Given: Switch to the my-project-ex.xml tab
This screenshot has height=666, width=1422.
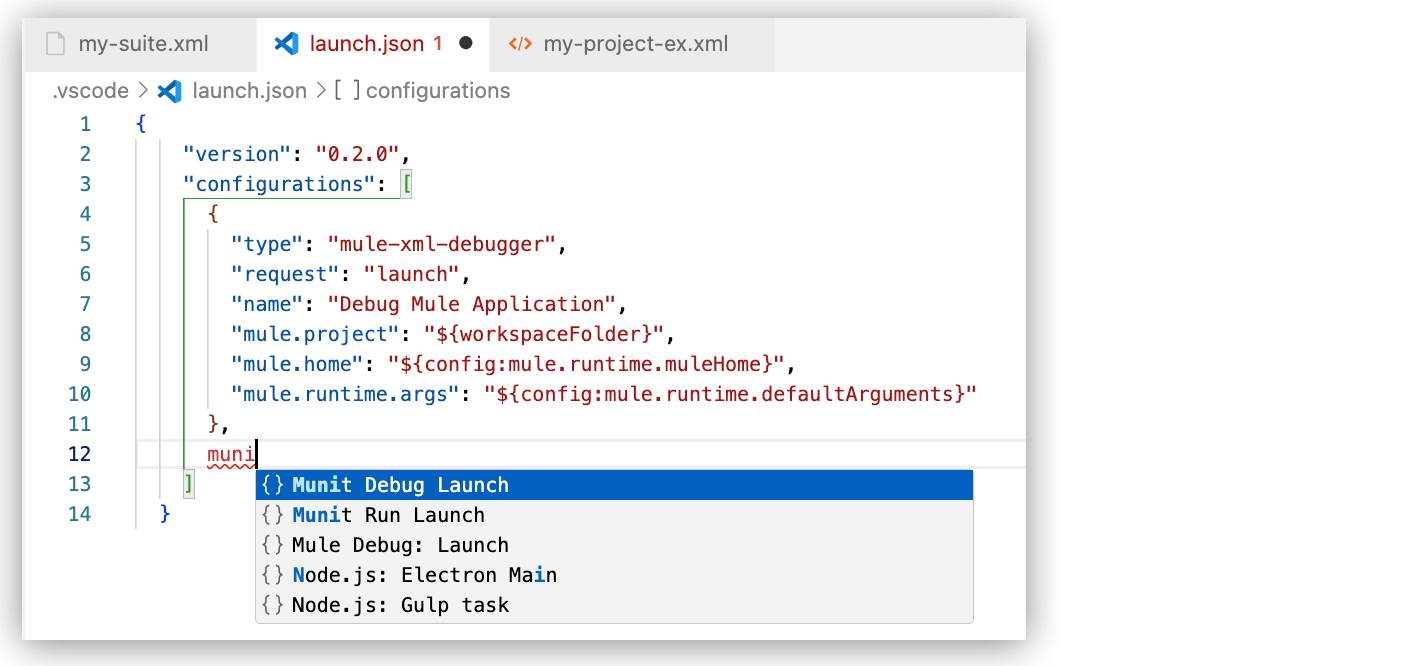Looking at the screenshot, I should 638,43.
